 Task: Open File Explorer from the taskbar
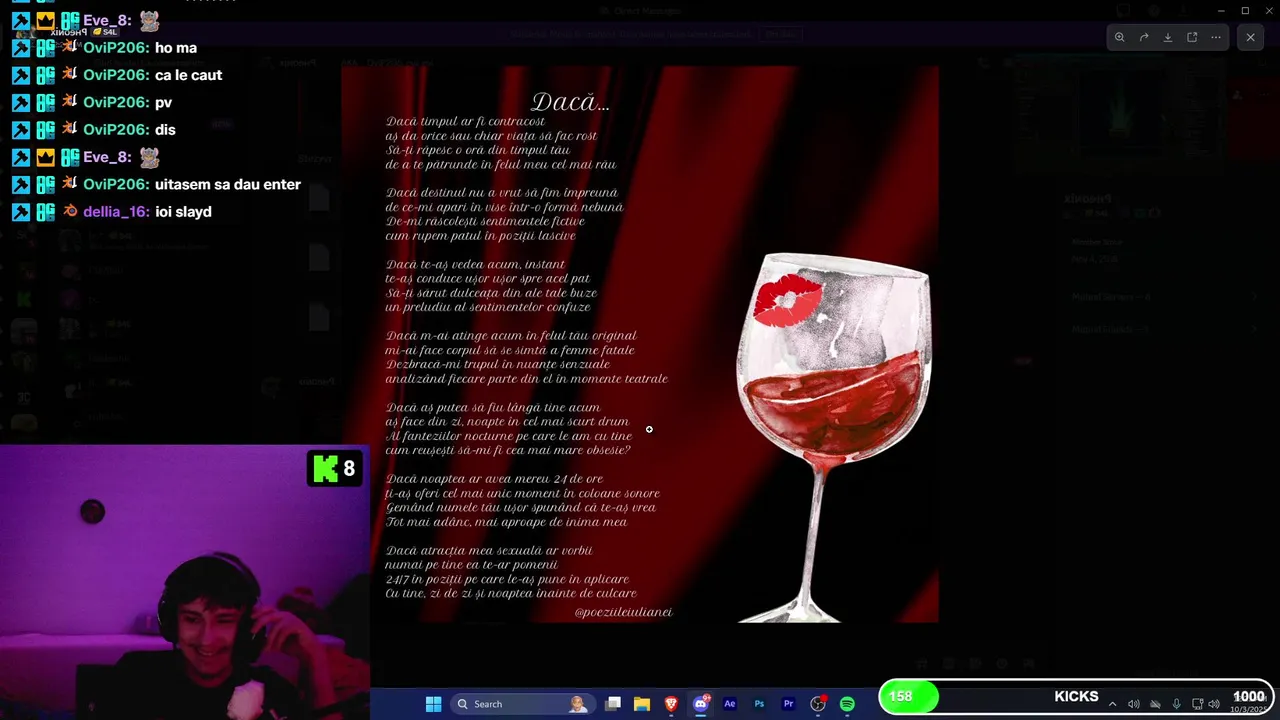(642, 704)
